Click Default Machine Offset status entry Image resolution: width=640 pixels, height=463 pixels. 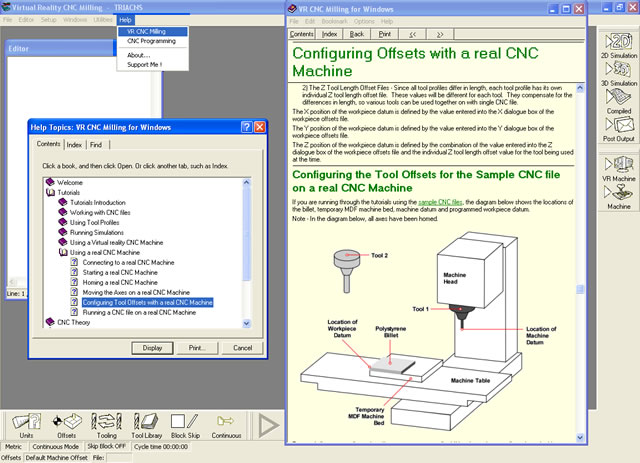click(57, 458)
